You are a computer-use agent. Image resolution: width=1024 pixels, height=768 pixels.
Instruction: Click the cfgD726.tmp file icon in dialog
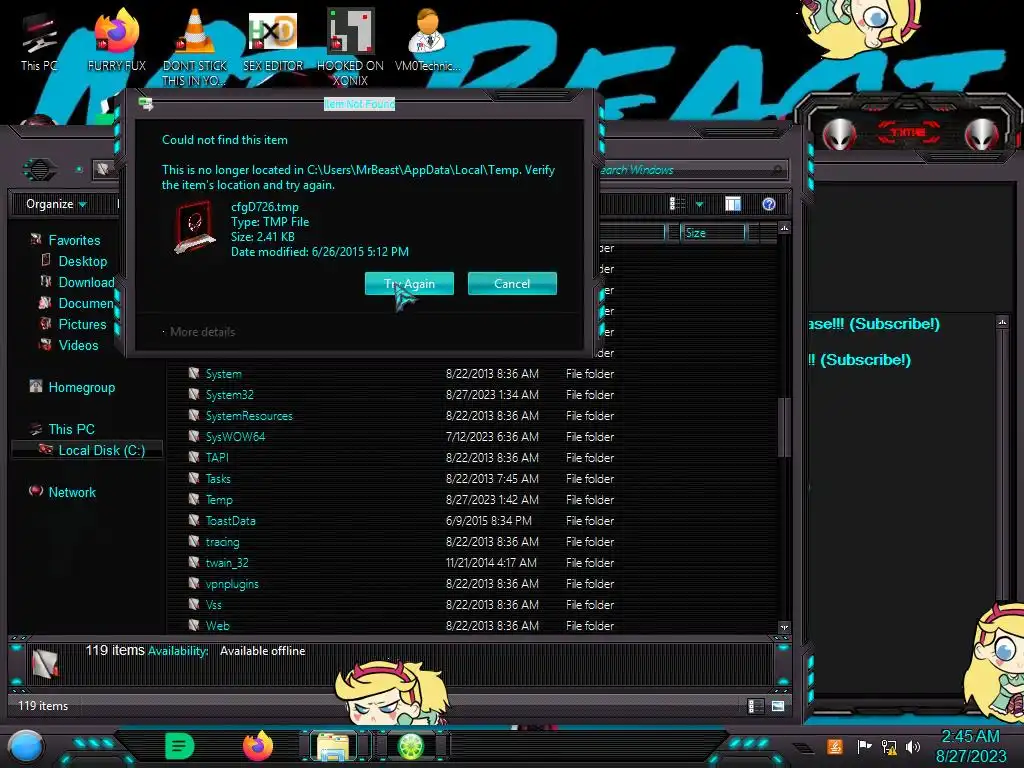195,227
